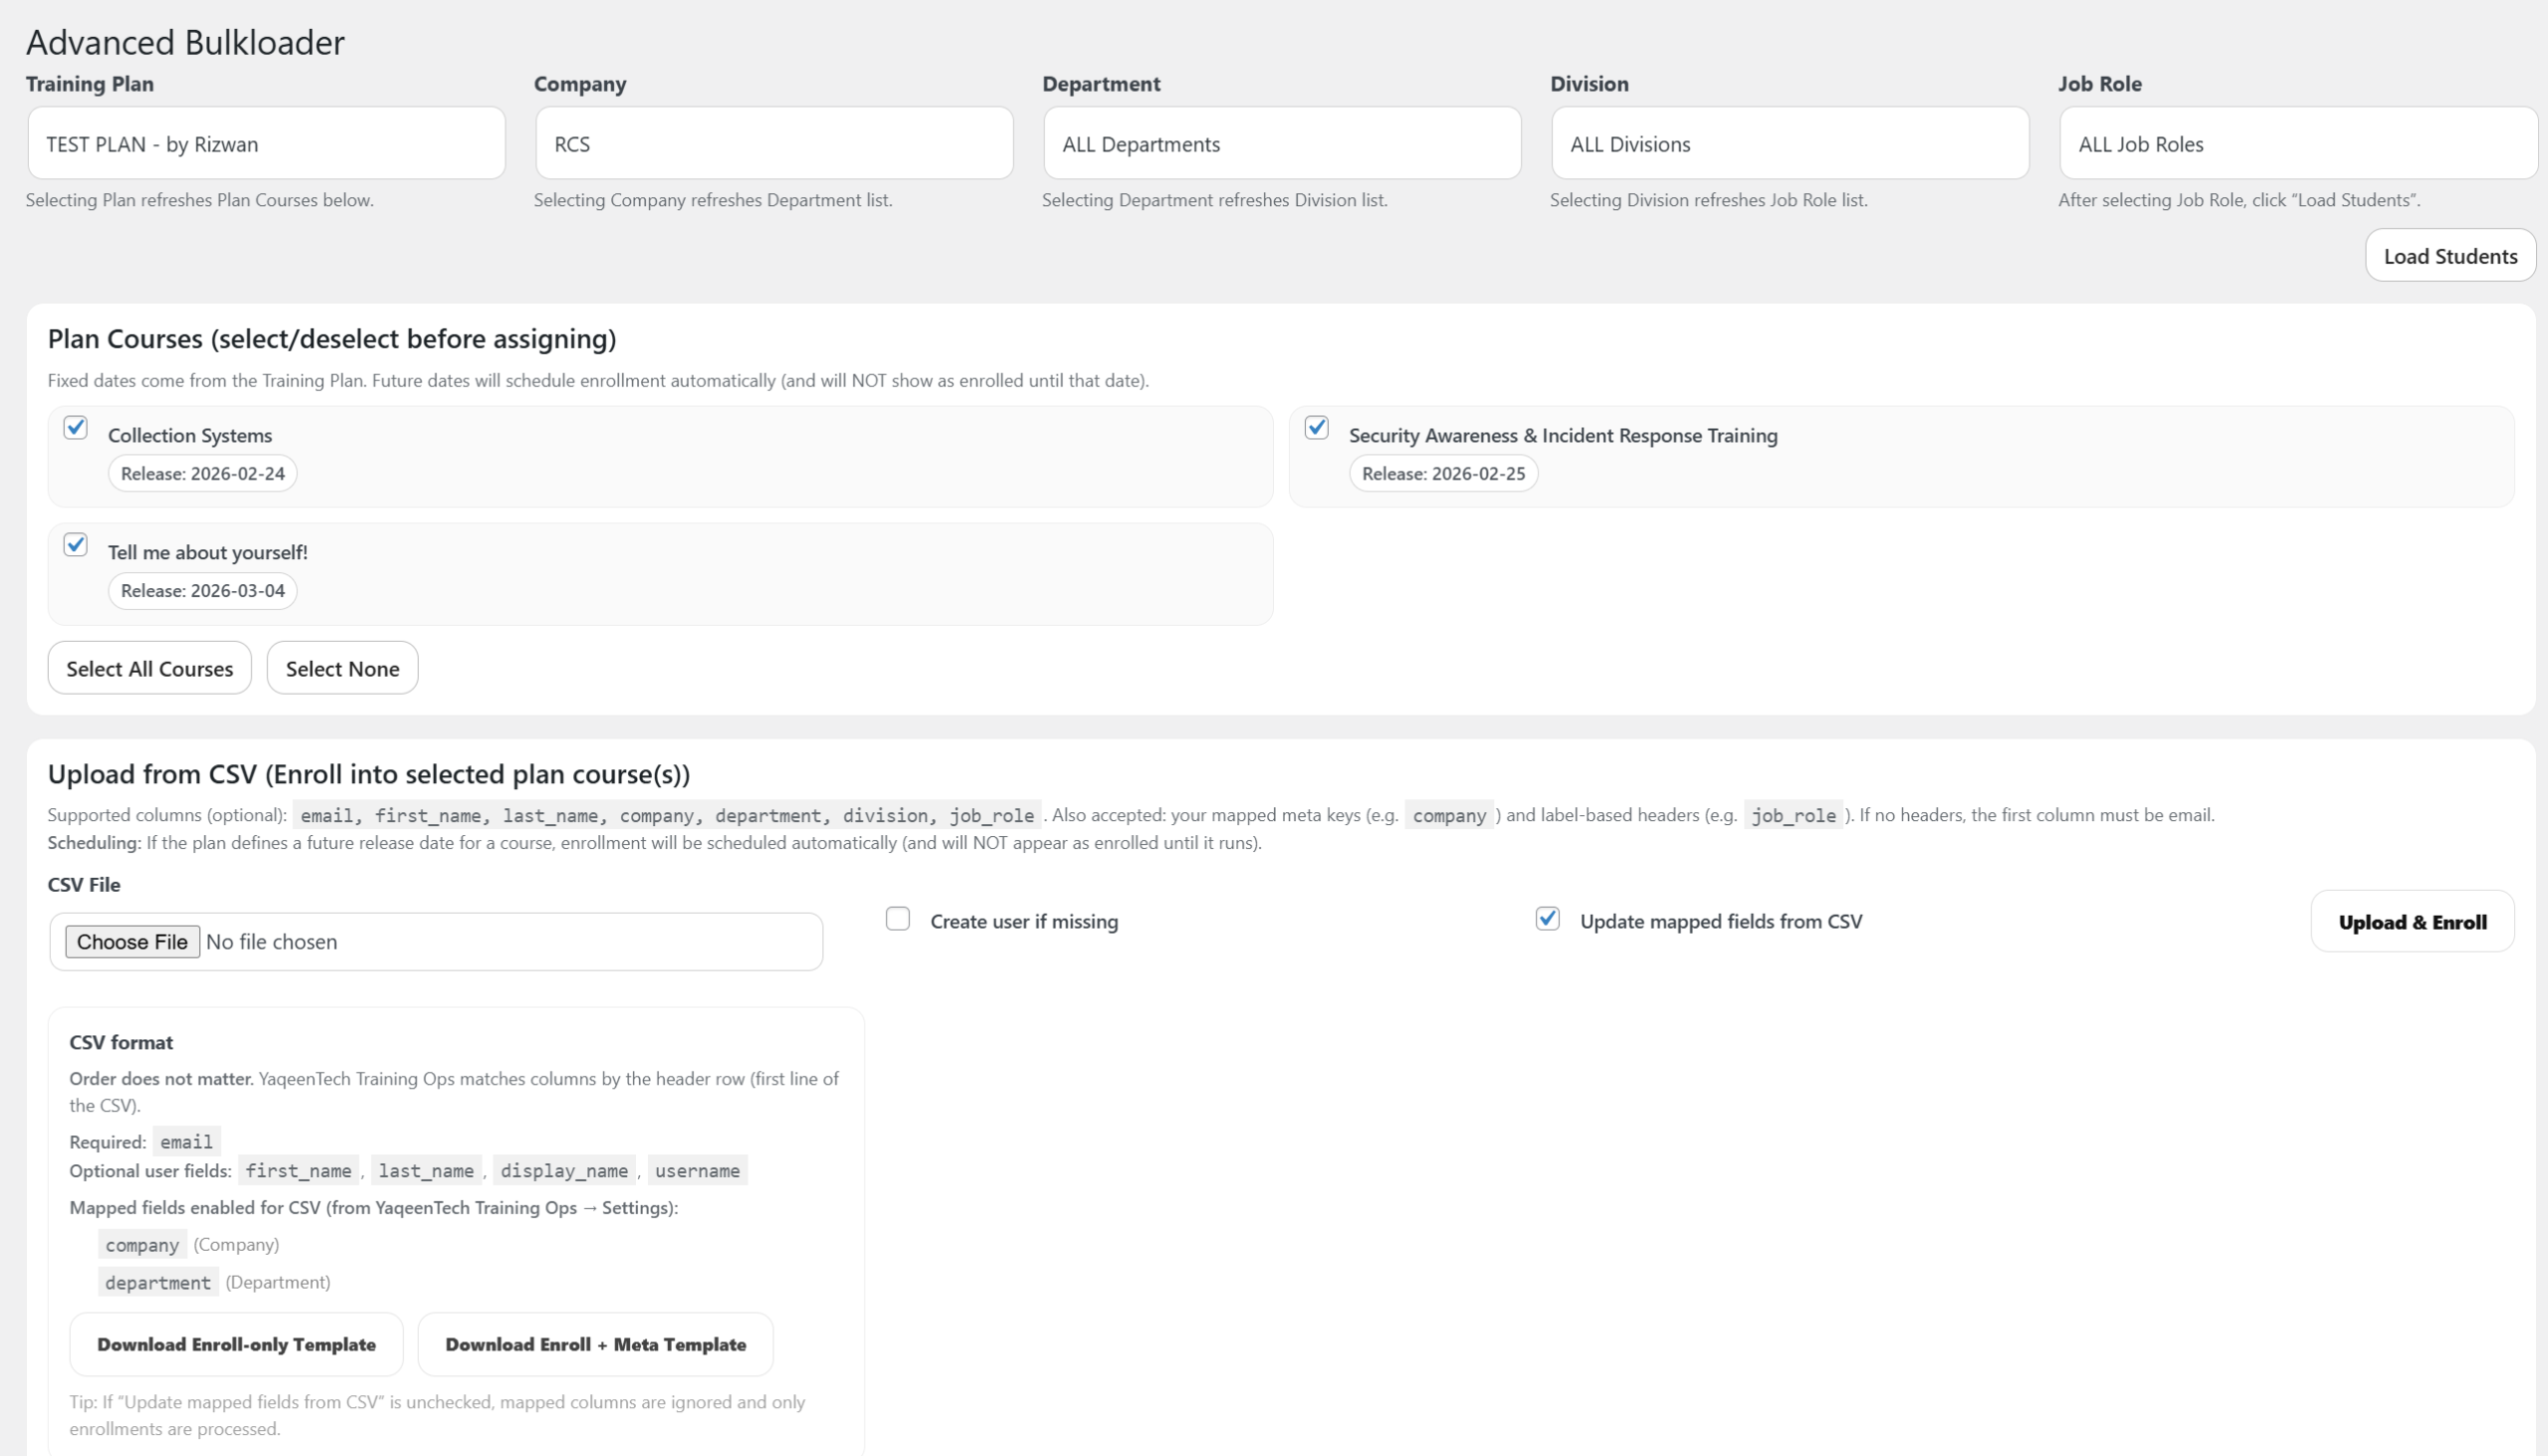Uncheck the Collection Systems course checkbox

coord(76,428)
